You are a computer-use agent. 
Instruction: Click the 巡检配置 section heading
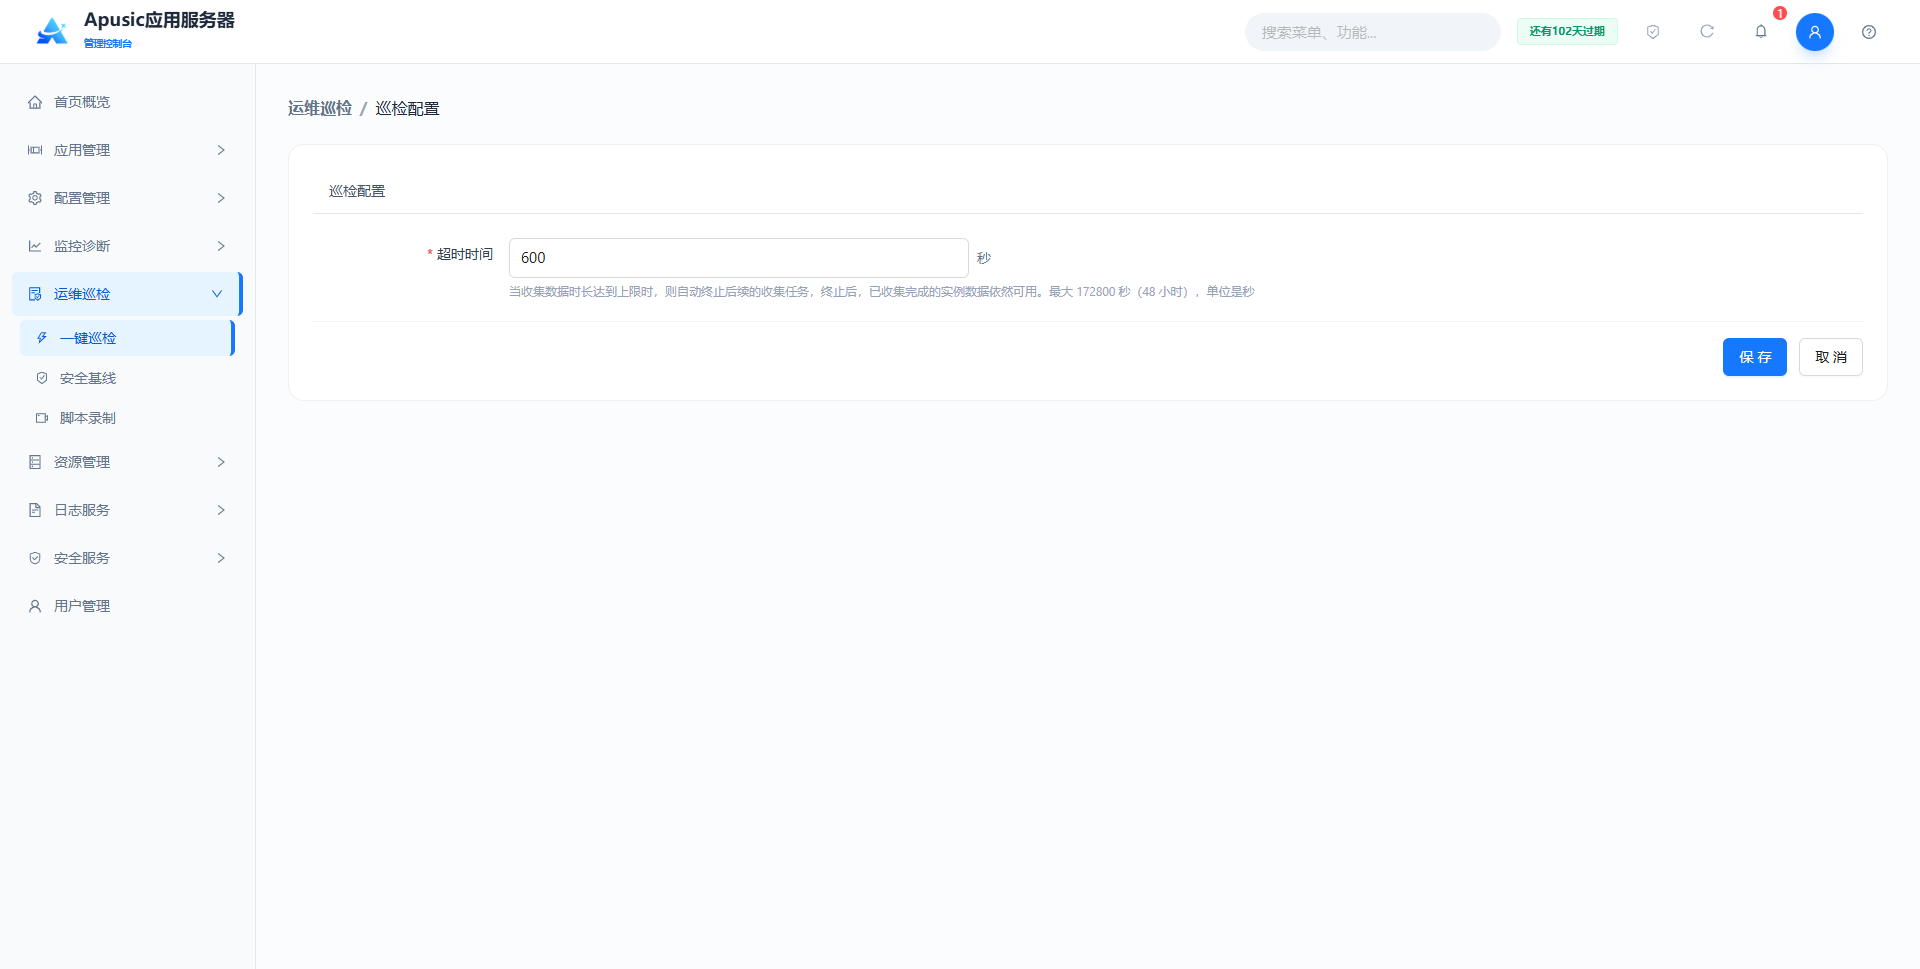(x=357, y=191)
